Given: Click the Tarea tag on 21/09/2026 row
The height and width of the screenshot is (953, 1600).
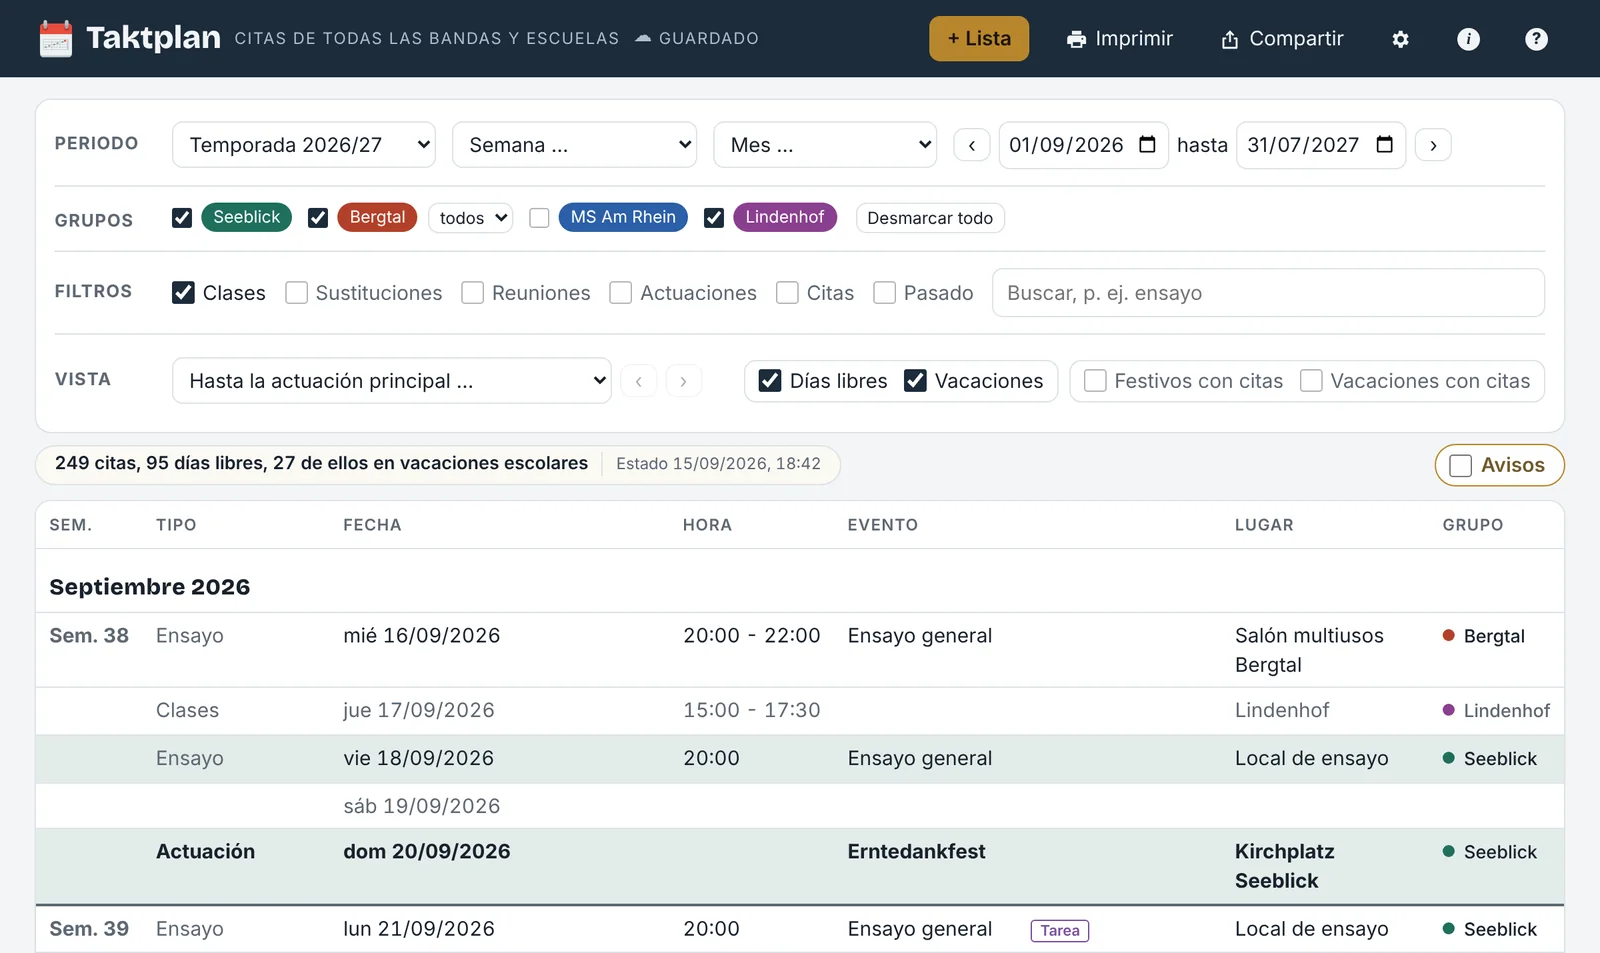Looking at the screenshot, I should [1060, 931].
